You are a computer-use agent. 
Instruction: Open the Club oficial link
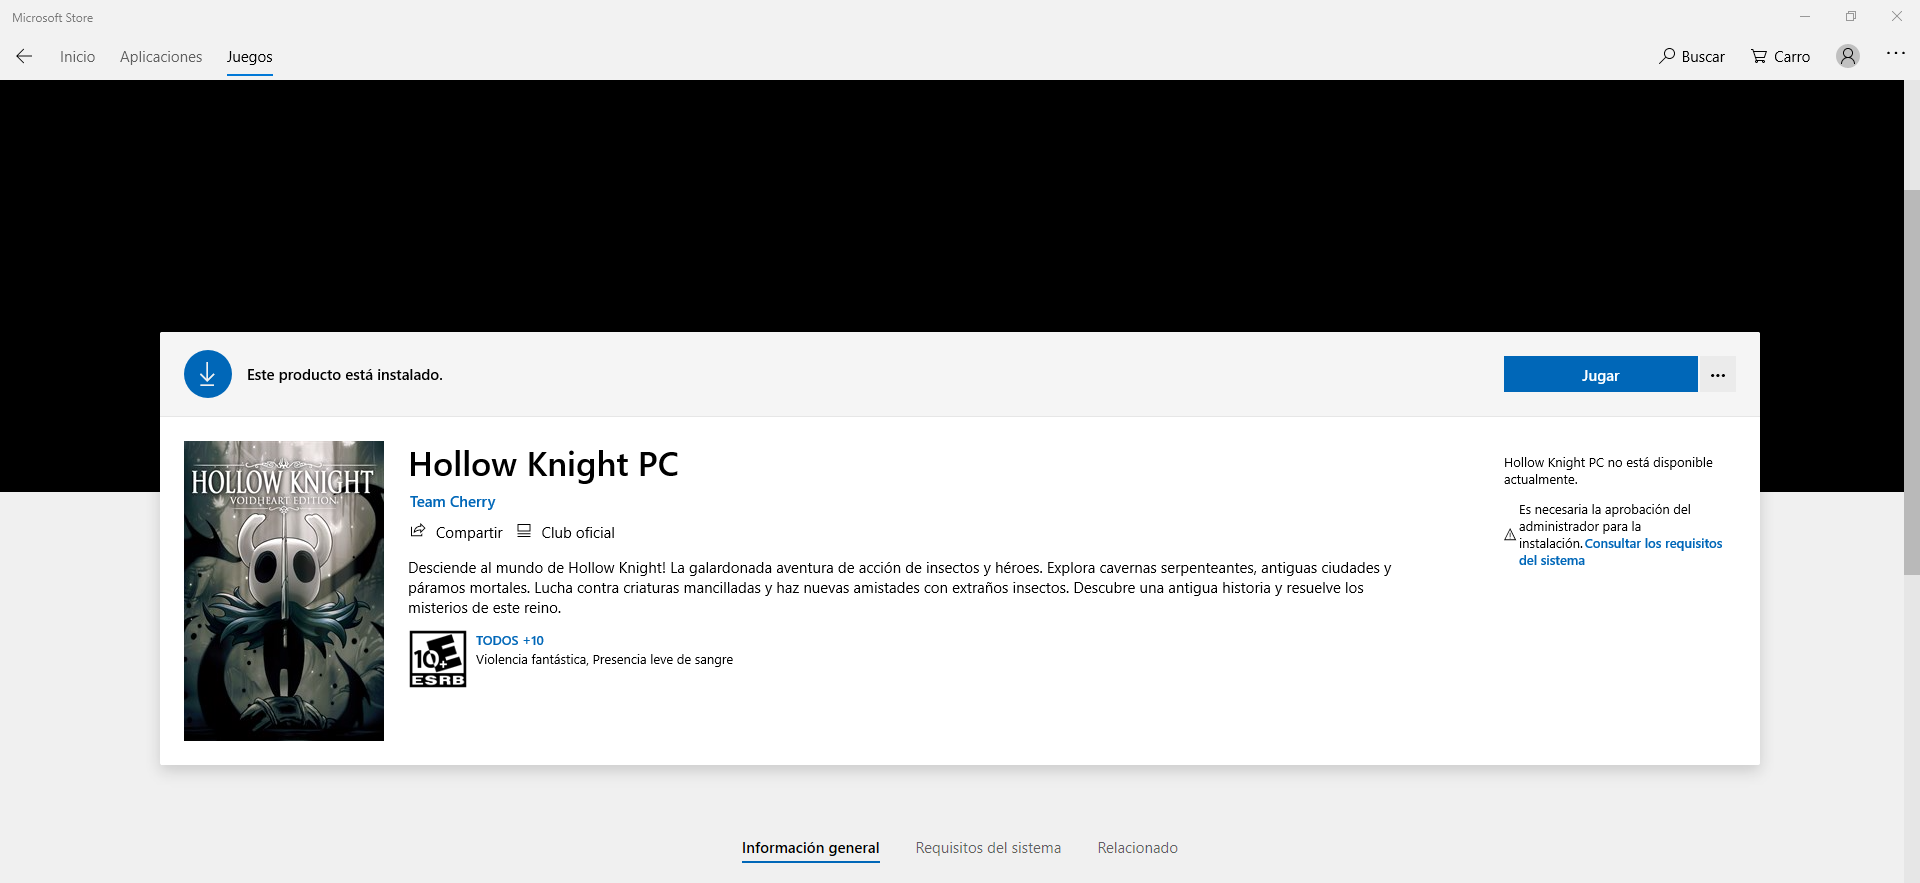pyautogui.click(x=566, y=532)
